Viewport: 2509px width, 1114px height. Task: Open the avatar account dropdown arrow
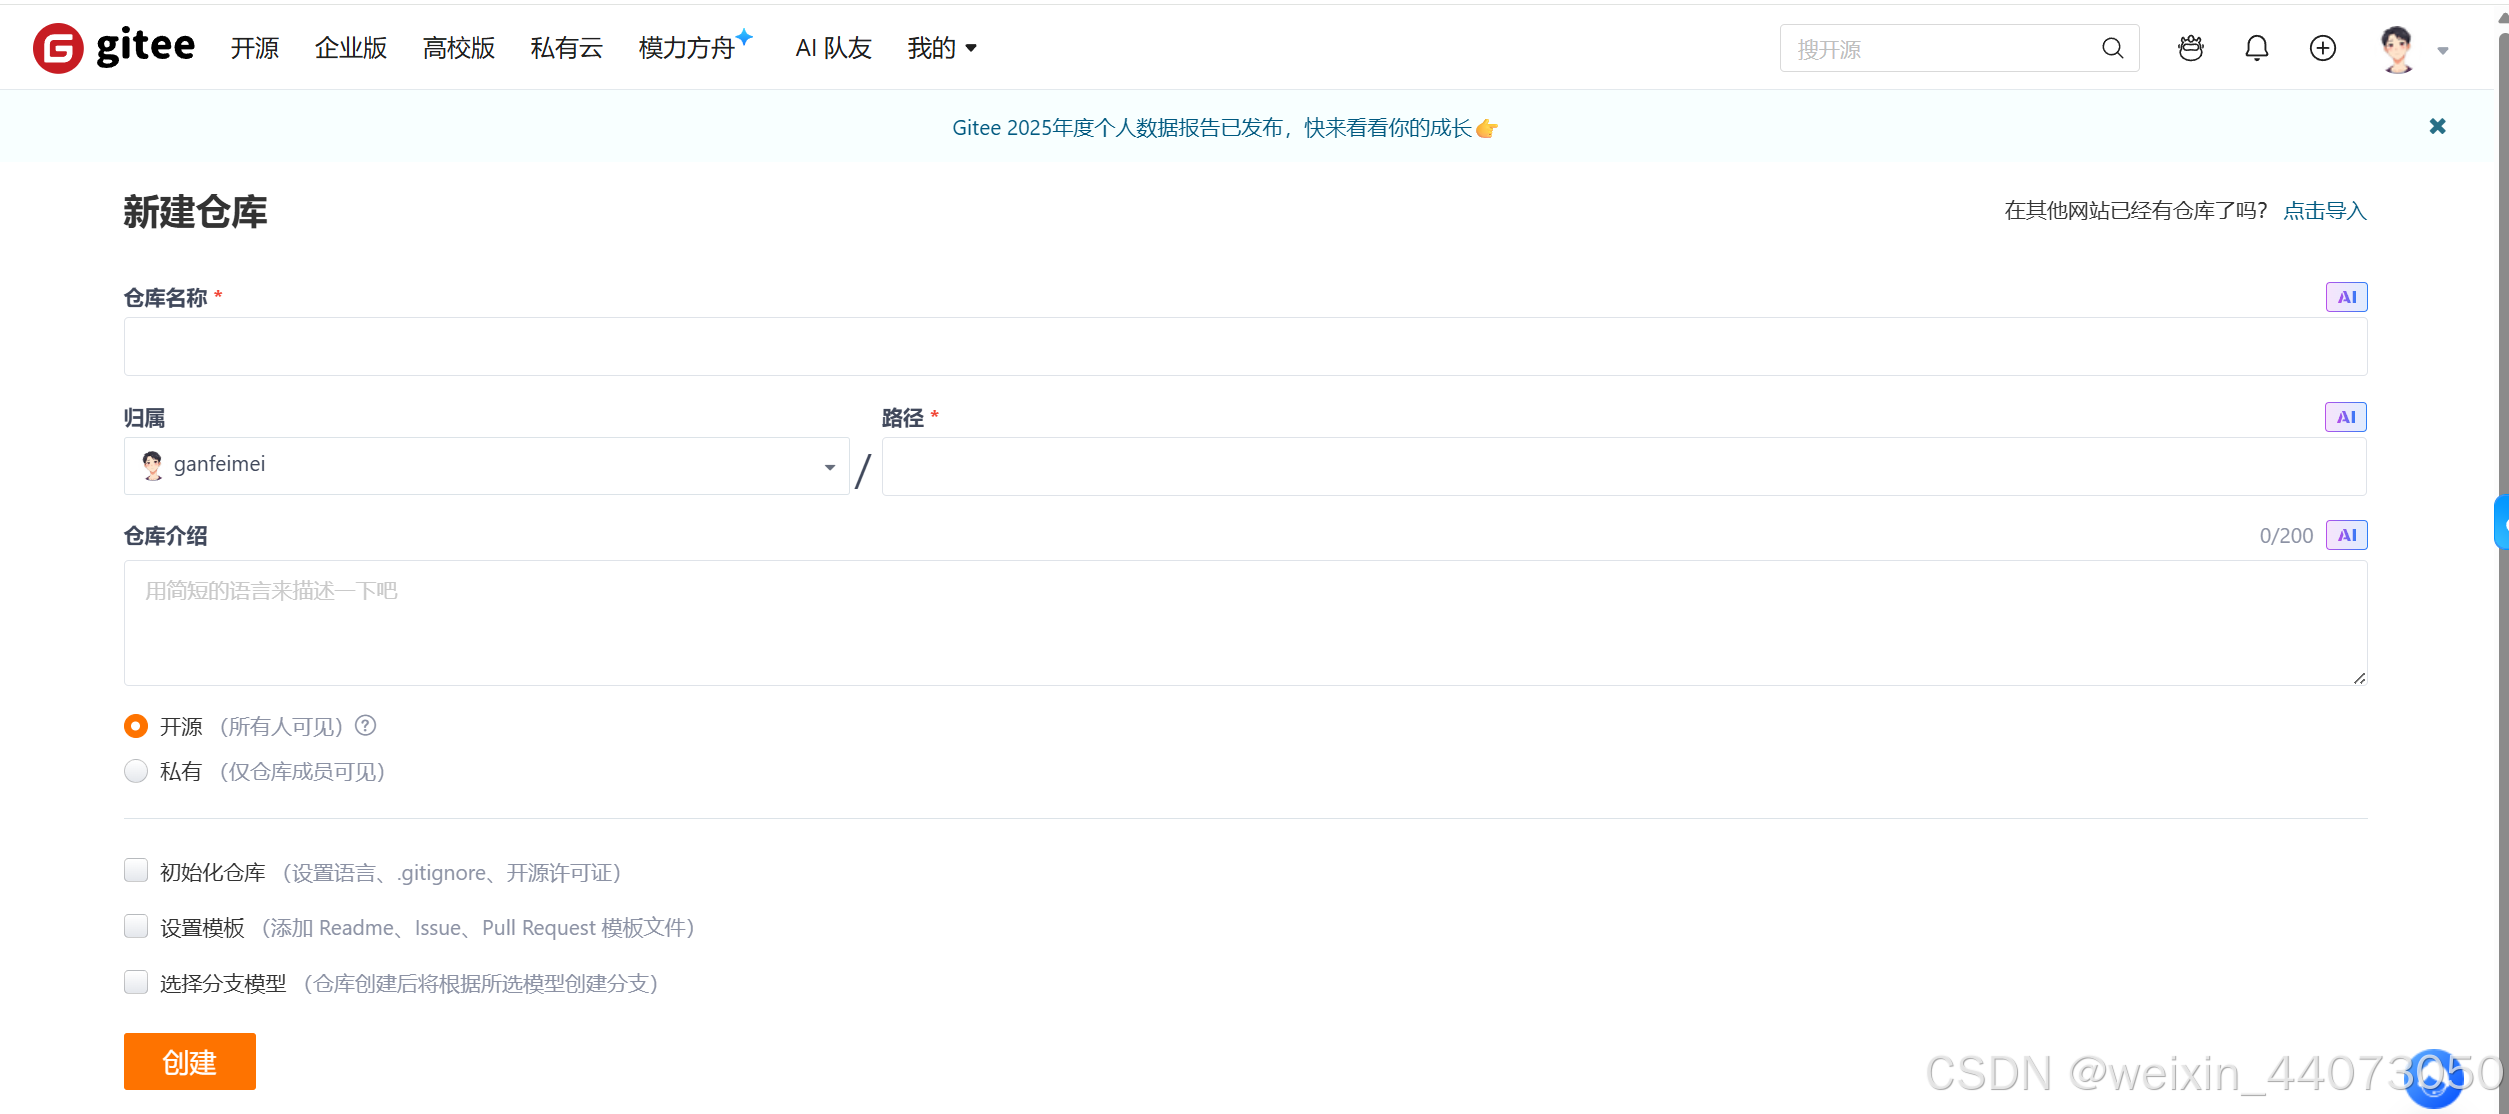point(2443,50)
